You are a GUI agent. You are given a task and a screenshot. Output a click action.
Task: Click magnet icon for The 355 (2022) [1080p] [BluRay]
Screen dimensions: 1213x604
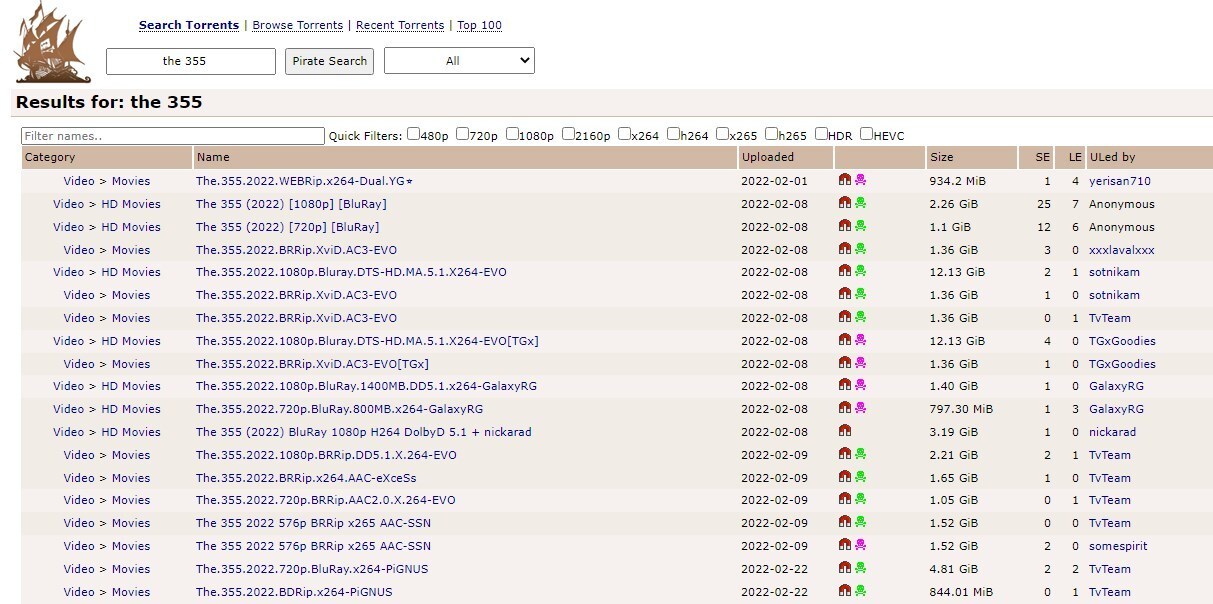pos(844,204)
